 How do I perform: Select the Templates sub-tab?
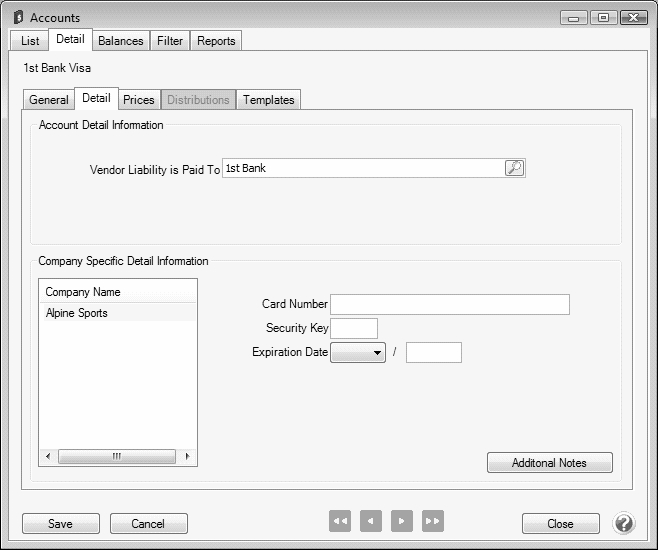click(269, 100)
